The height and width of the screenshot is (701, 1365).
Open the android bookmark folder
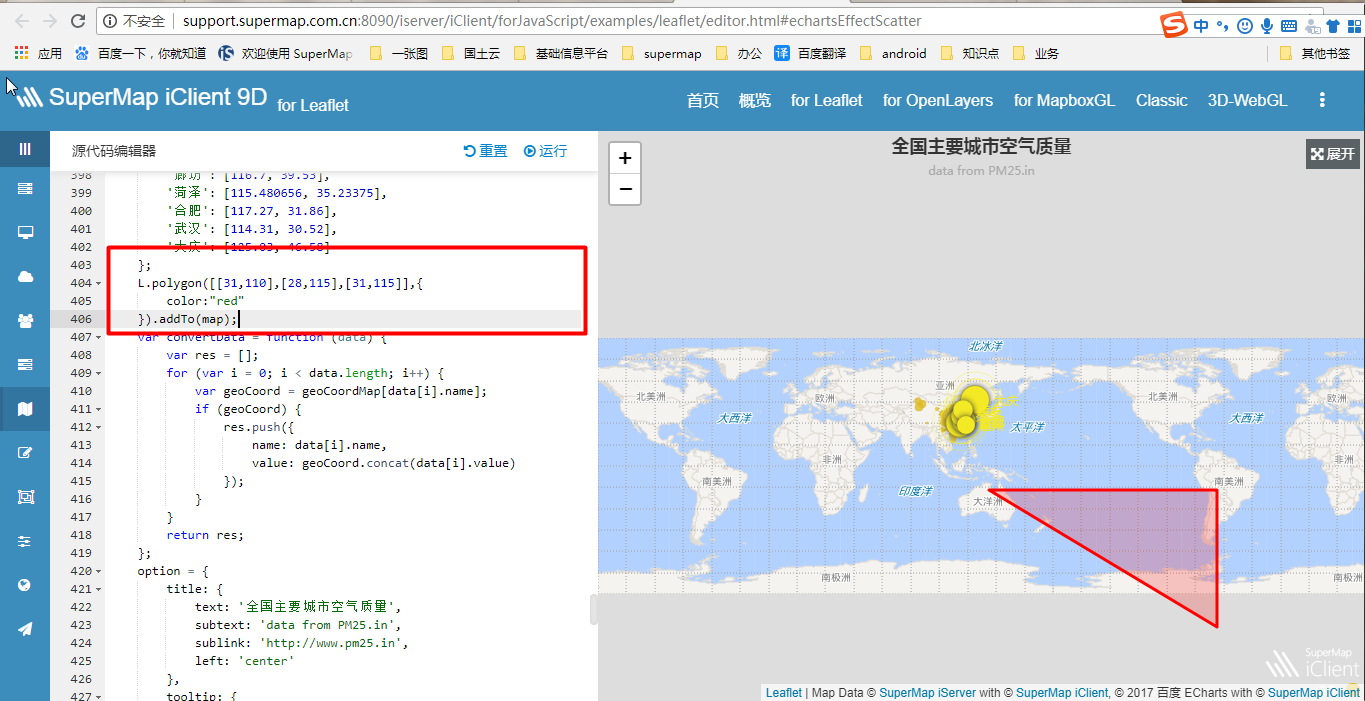pos(893,53)
